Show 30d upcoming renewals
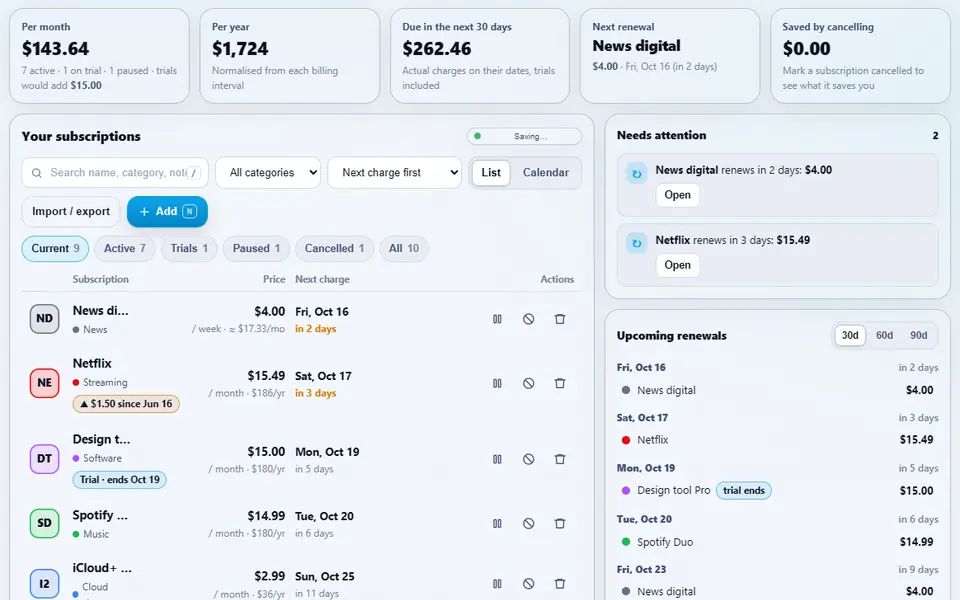The image size is (960, 600). click(x=850, y=336)
